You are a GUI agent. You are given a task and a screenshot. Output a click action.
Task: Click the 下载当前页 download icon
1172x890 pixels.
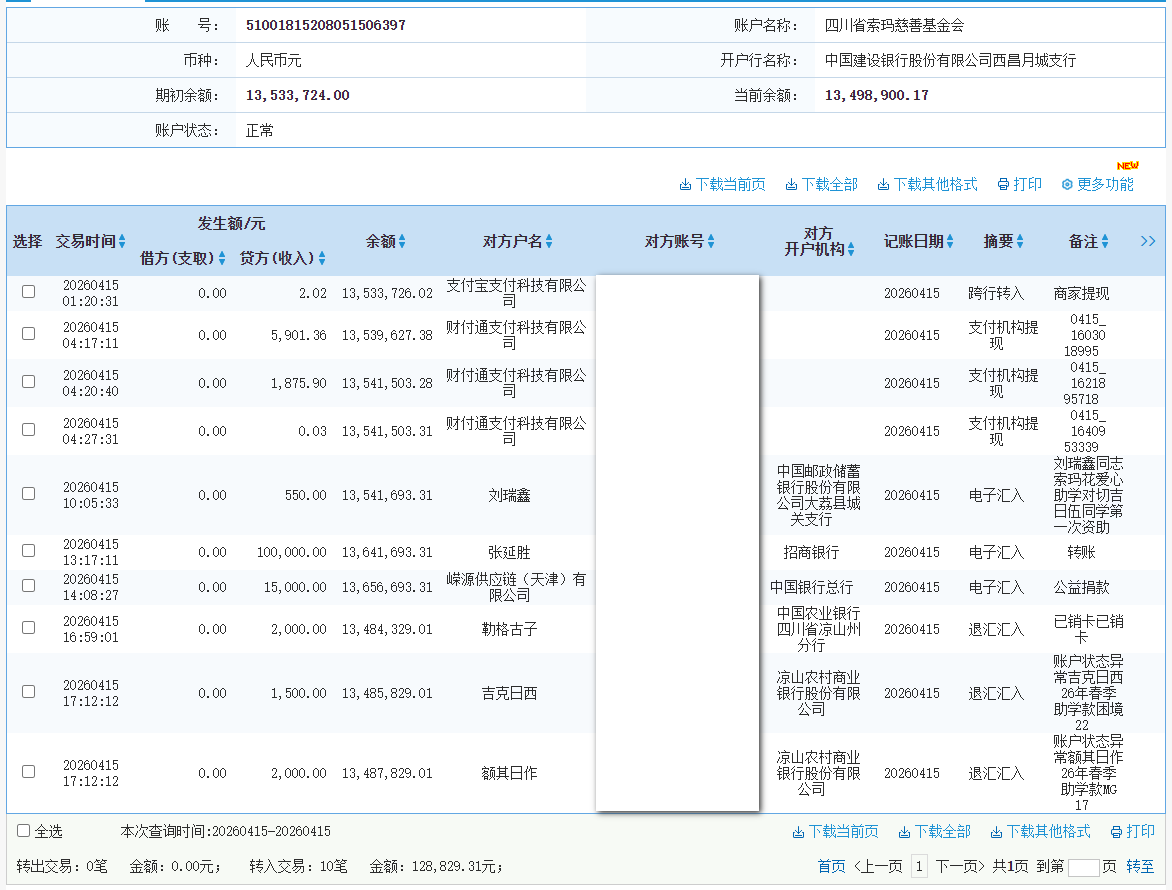coord(686,184)
